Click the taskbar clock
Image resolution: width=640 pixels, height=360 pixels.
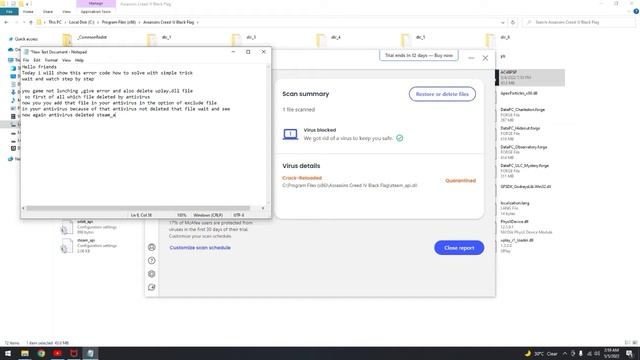[x=611, y=353]
